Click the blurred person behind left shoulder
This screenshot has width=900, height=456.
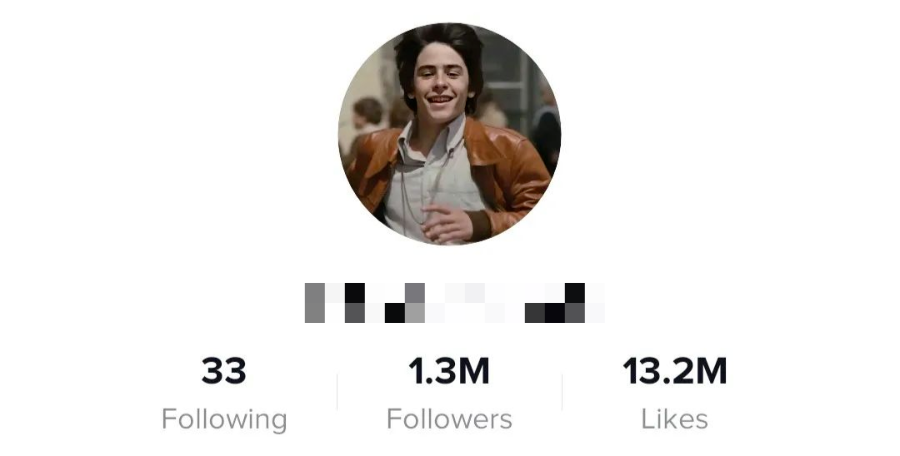pyautogui.click(x=367, y=115)
